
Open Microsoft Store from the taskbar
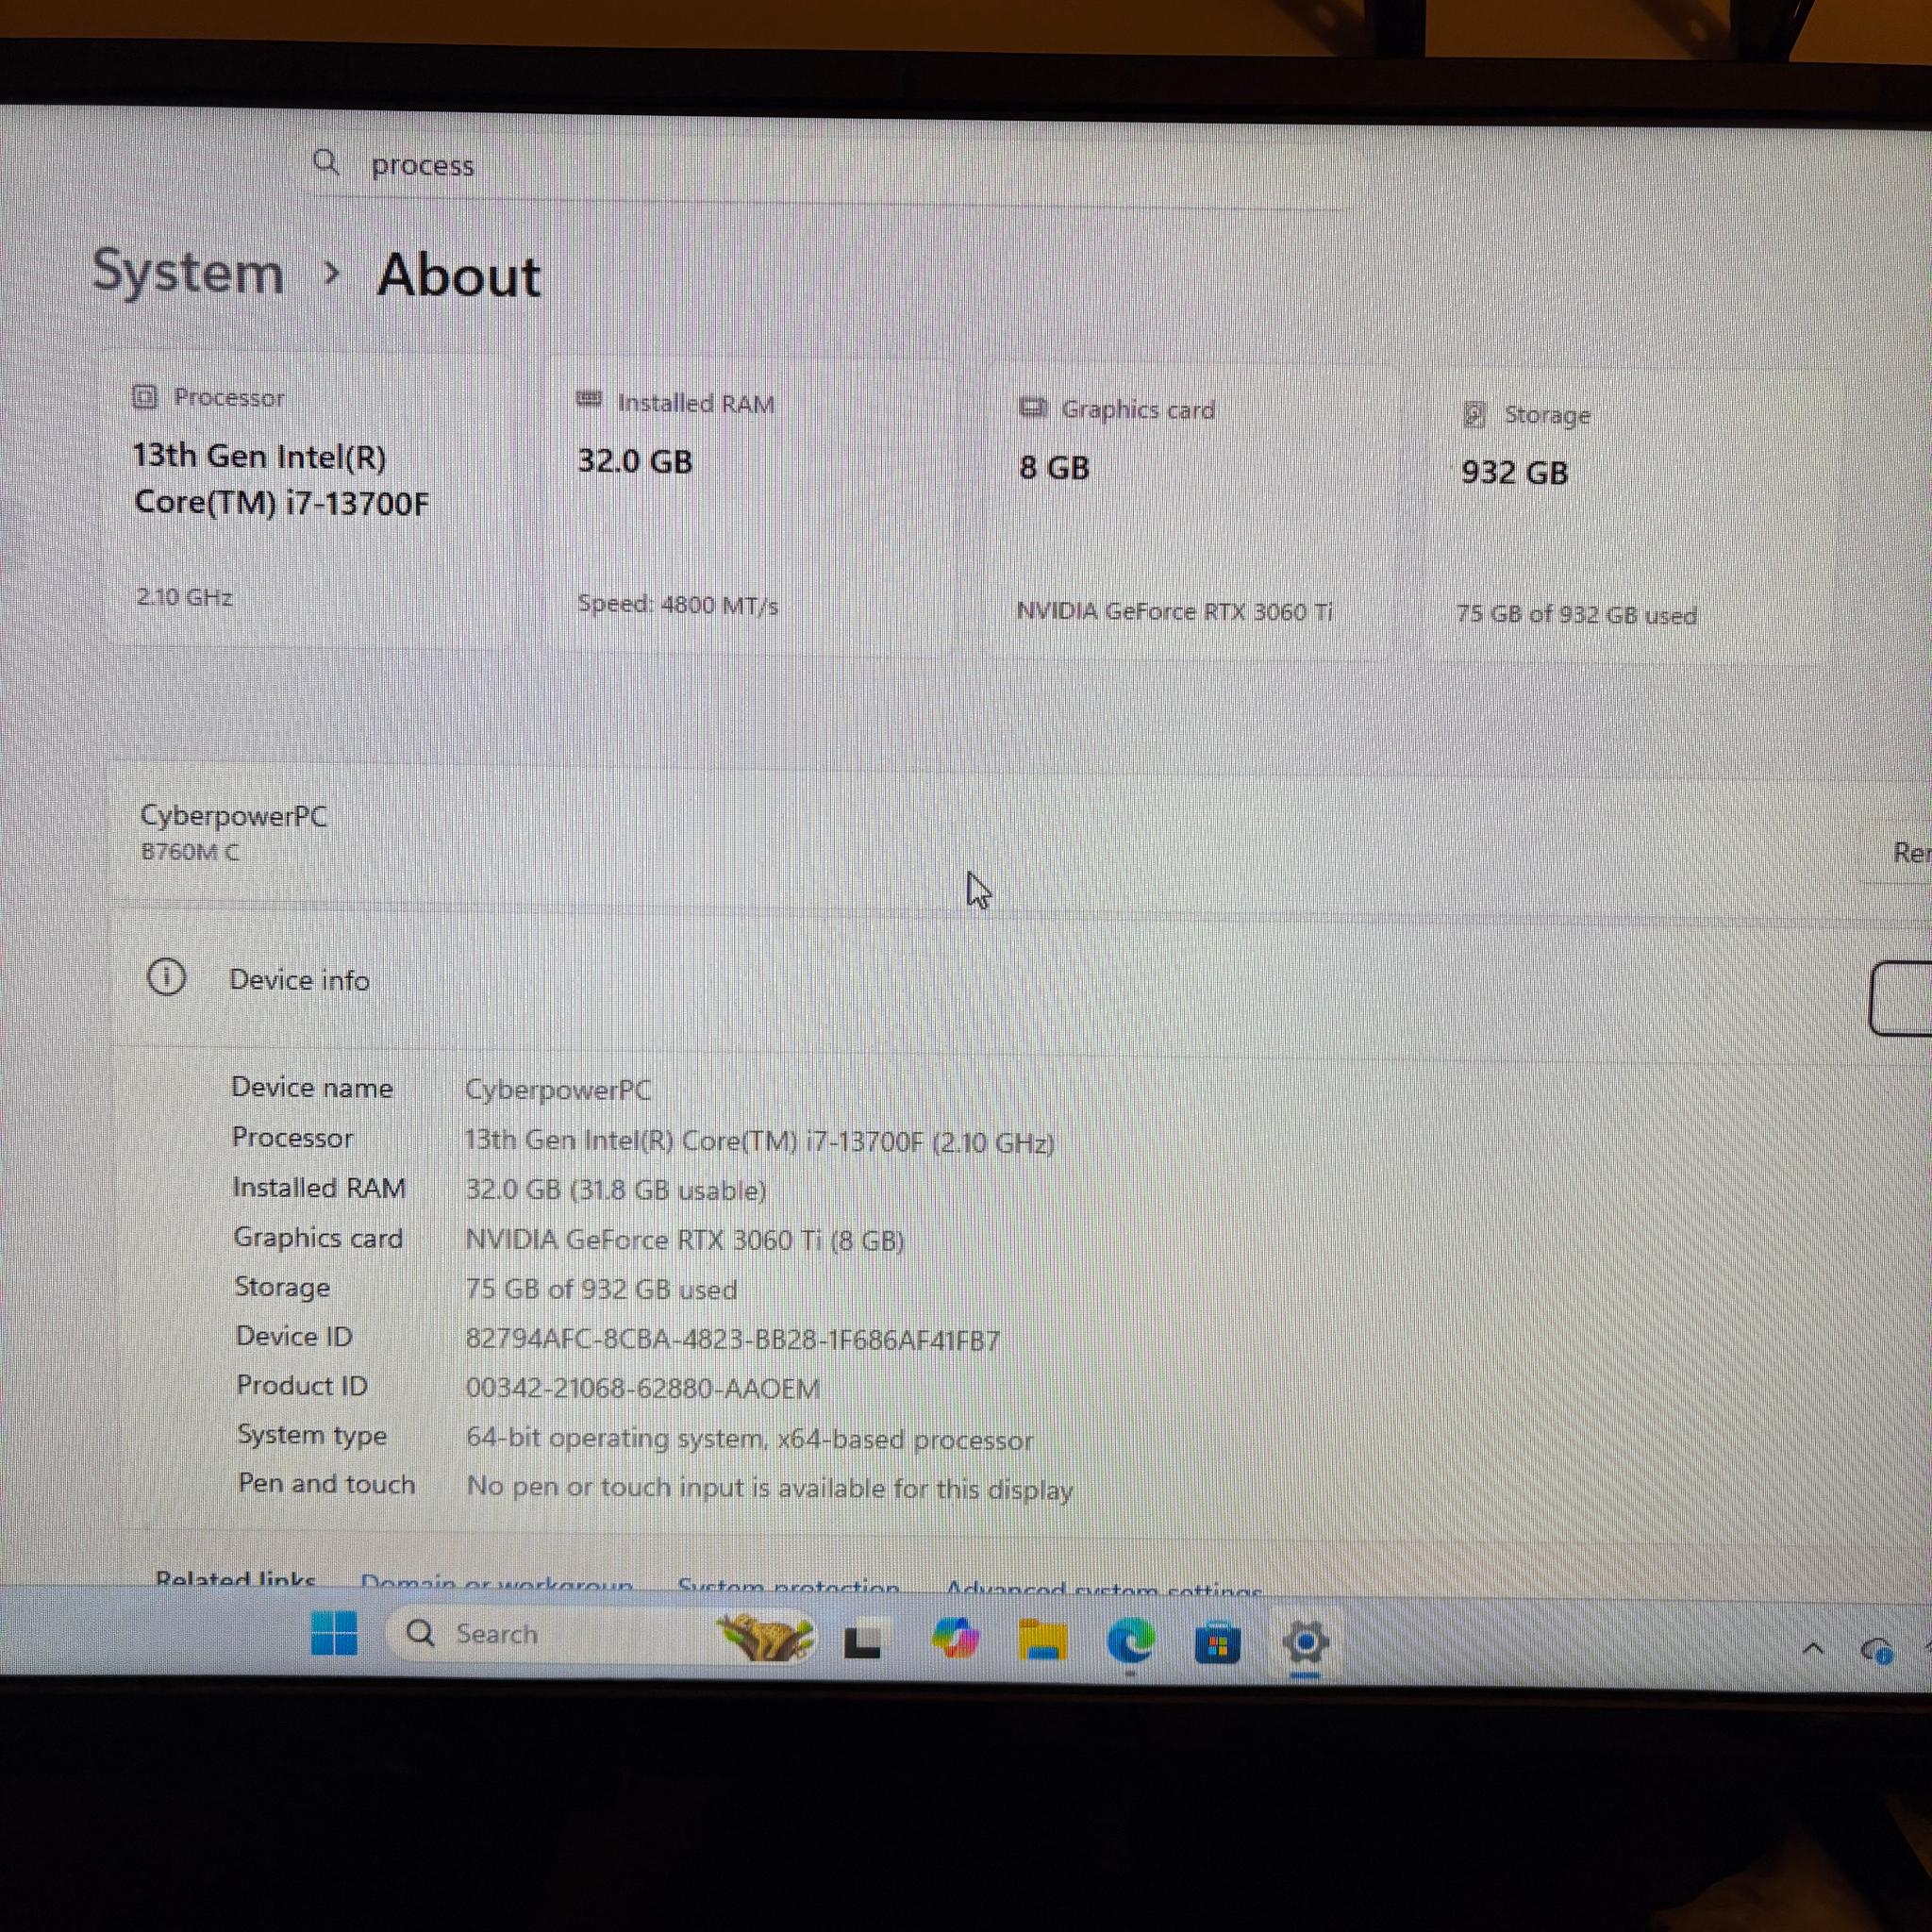pyautogui.click(x=1217, y=1643)
